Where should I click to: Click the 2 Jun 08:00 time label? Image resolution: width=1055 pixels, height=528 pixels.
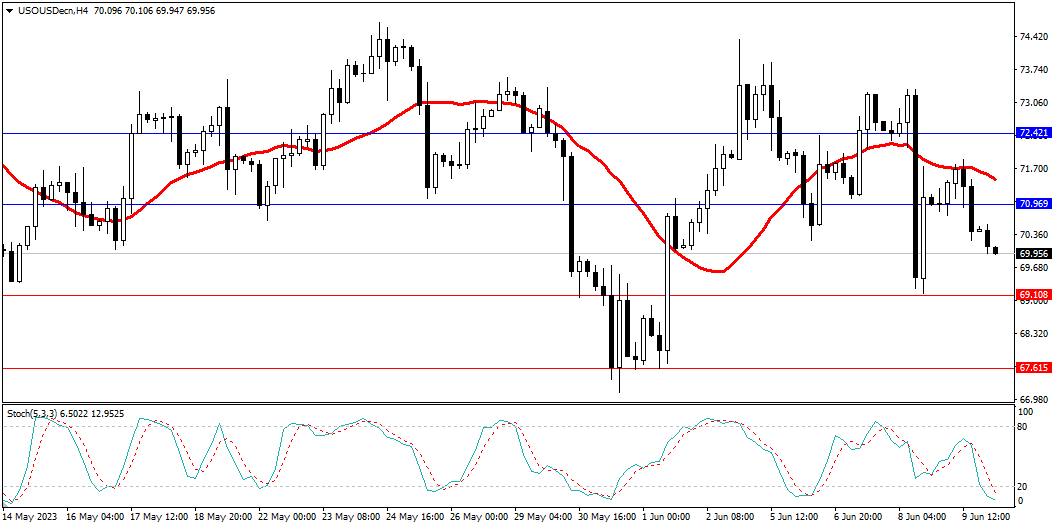[x=730, y=517]
